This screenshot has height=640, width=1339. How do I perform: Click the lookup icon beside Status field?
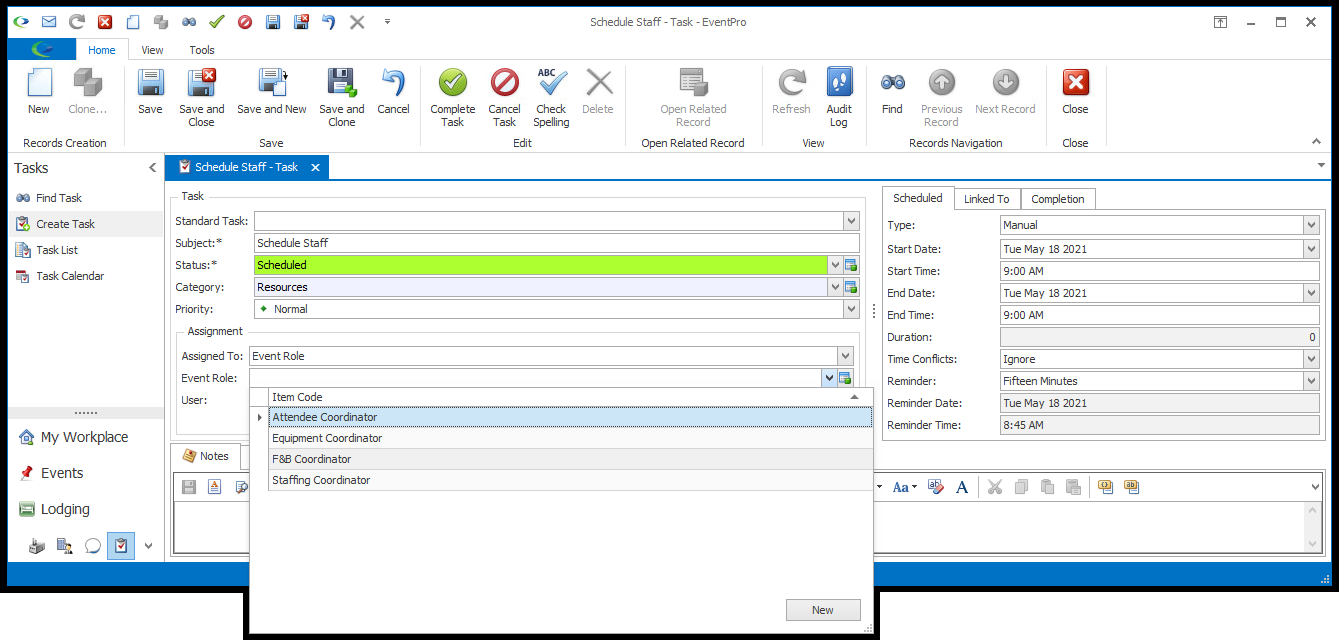pos(851,265)
